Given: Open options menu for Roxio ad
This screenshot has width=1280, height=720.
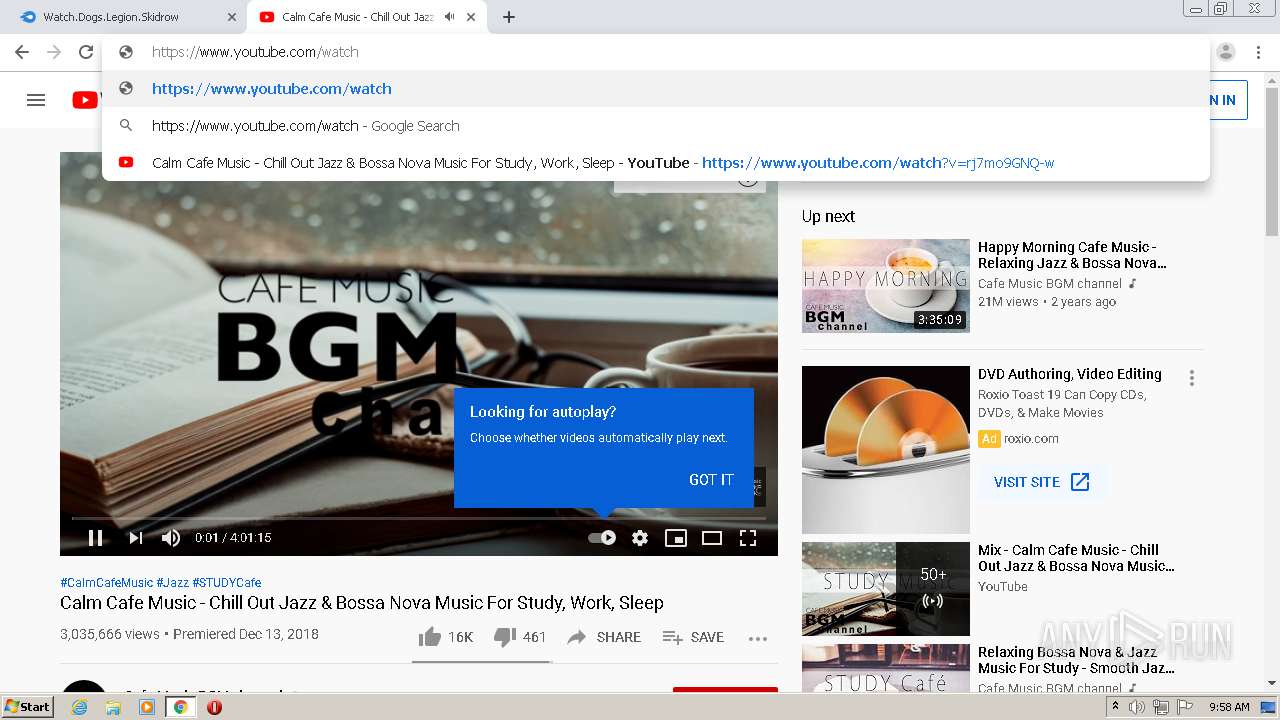Looking at the screenshot, I should tap(1191, 378).
